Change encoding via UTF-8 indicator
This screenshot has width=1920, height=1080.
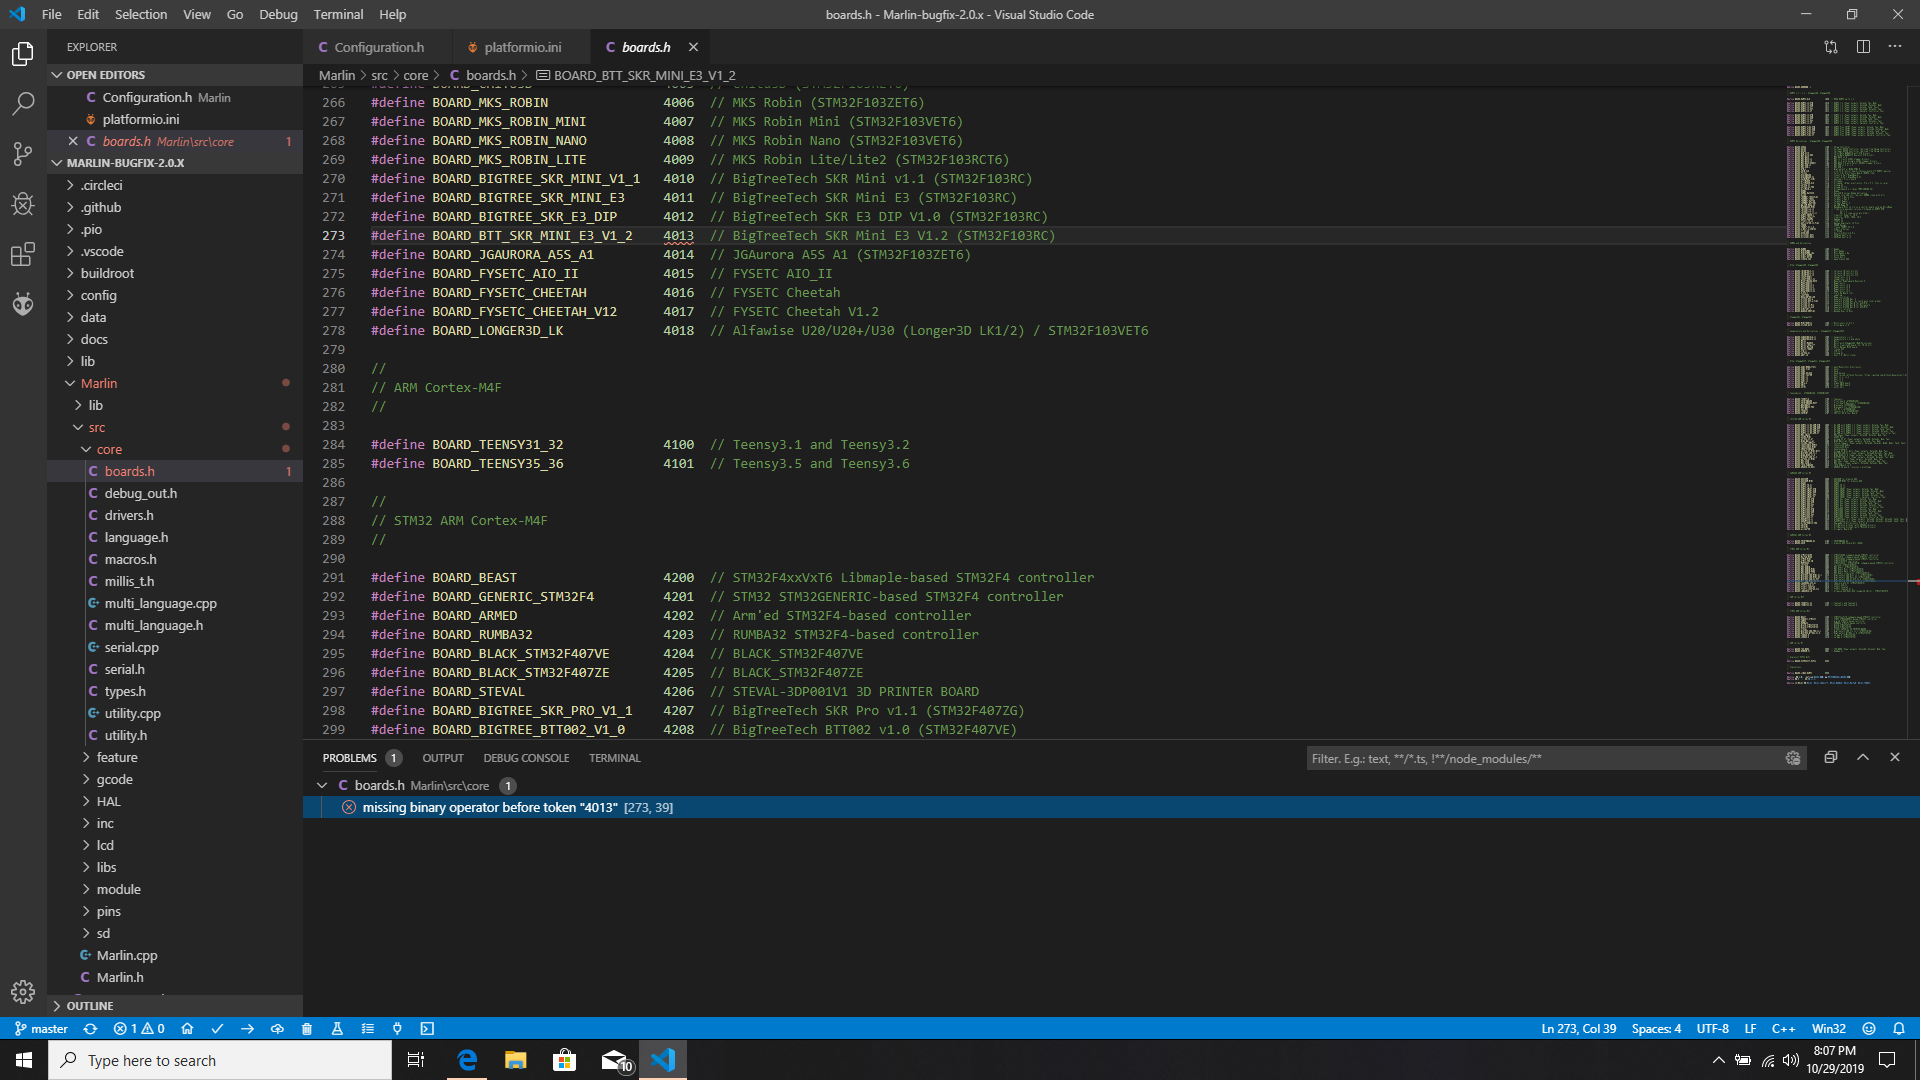(1712, 1029)
